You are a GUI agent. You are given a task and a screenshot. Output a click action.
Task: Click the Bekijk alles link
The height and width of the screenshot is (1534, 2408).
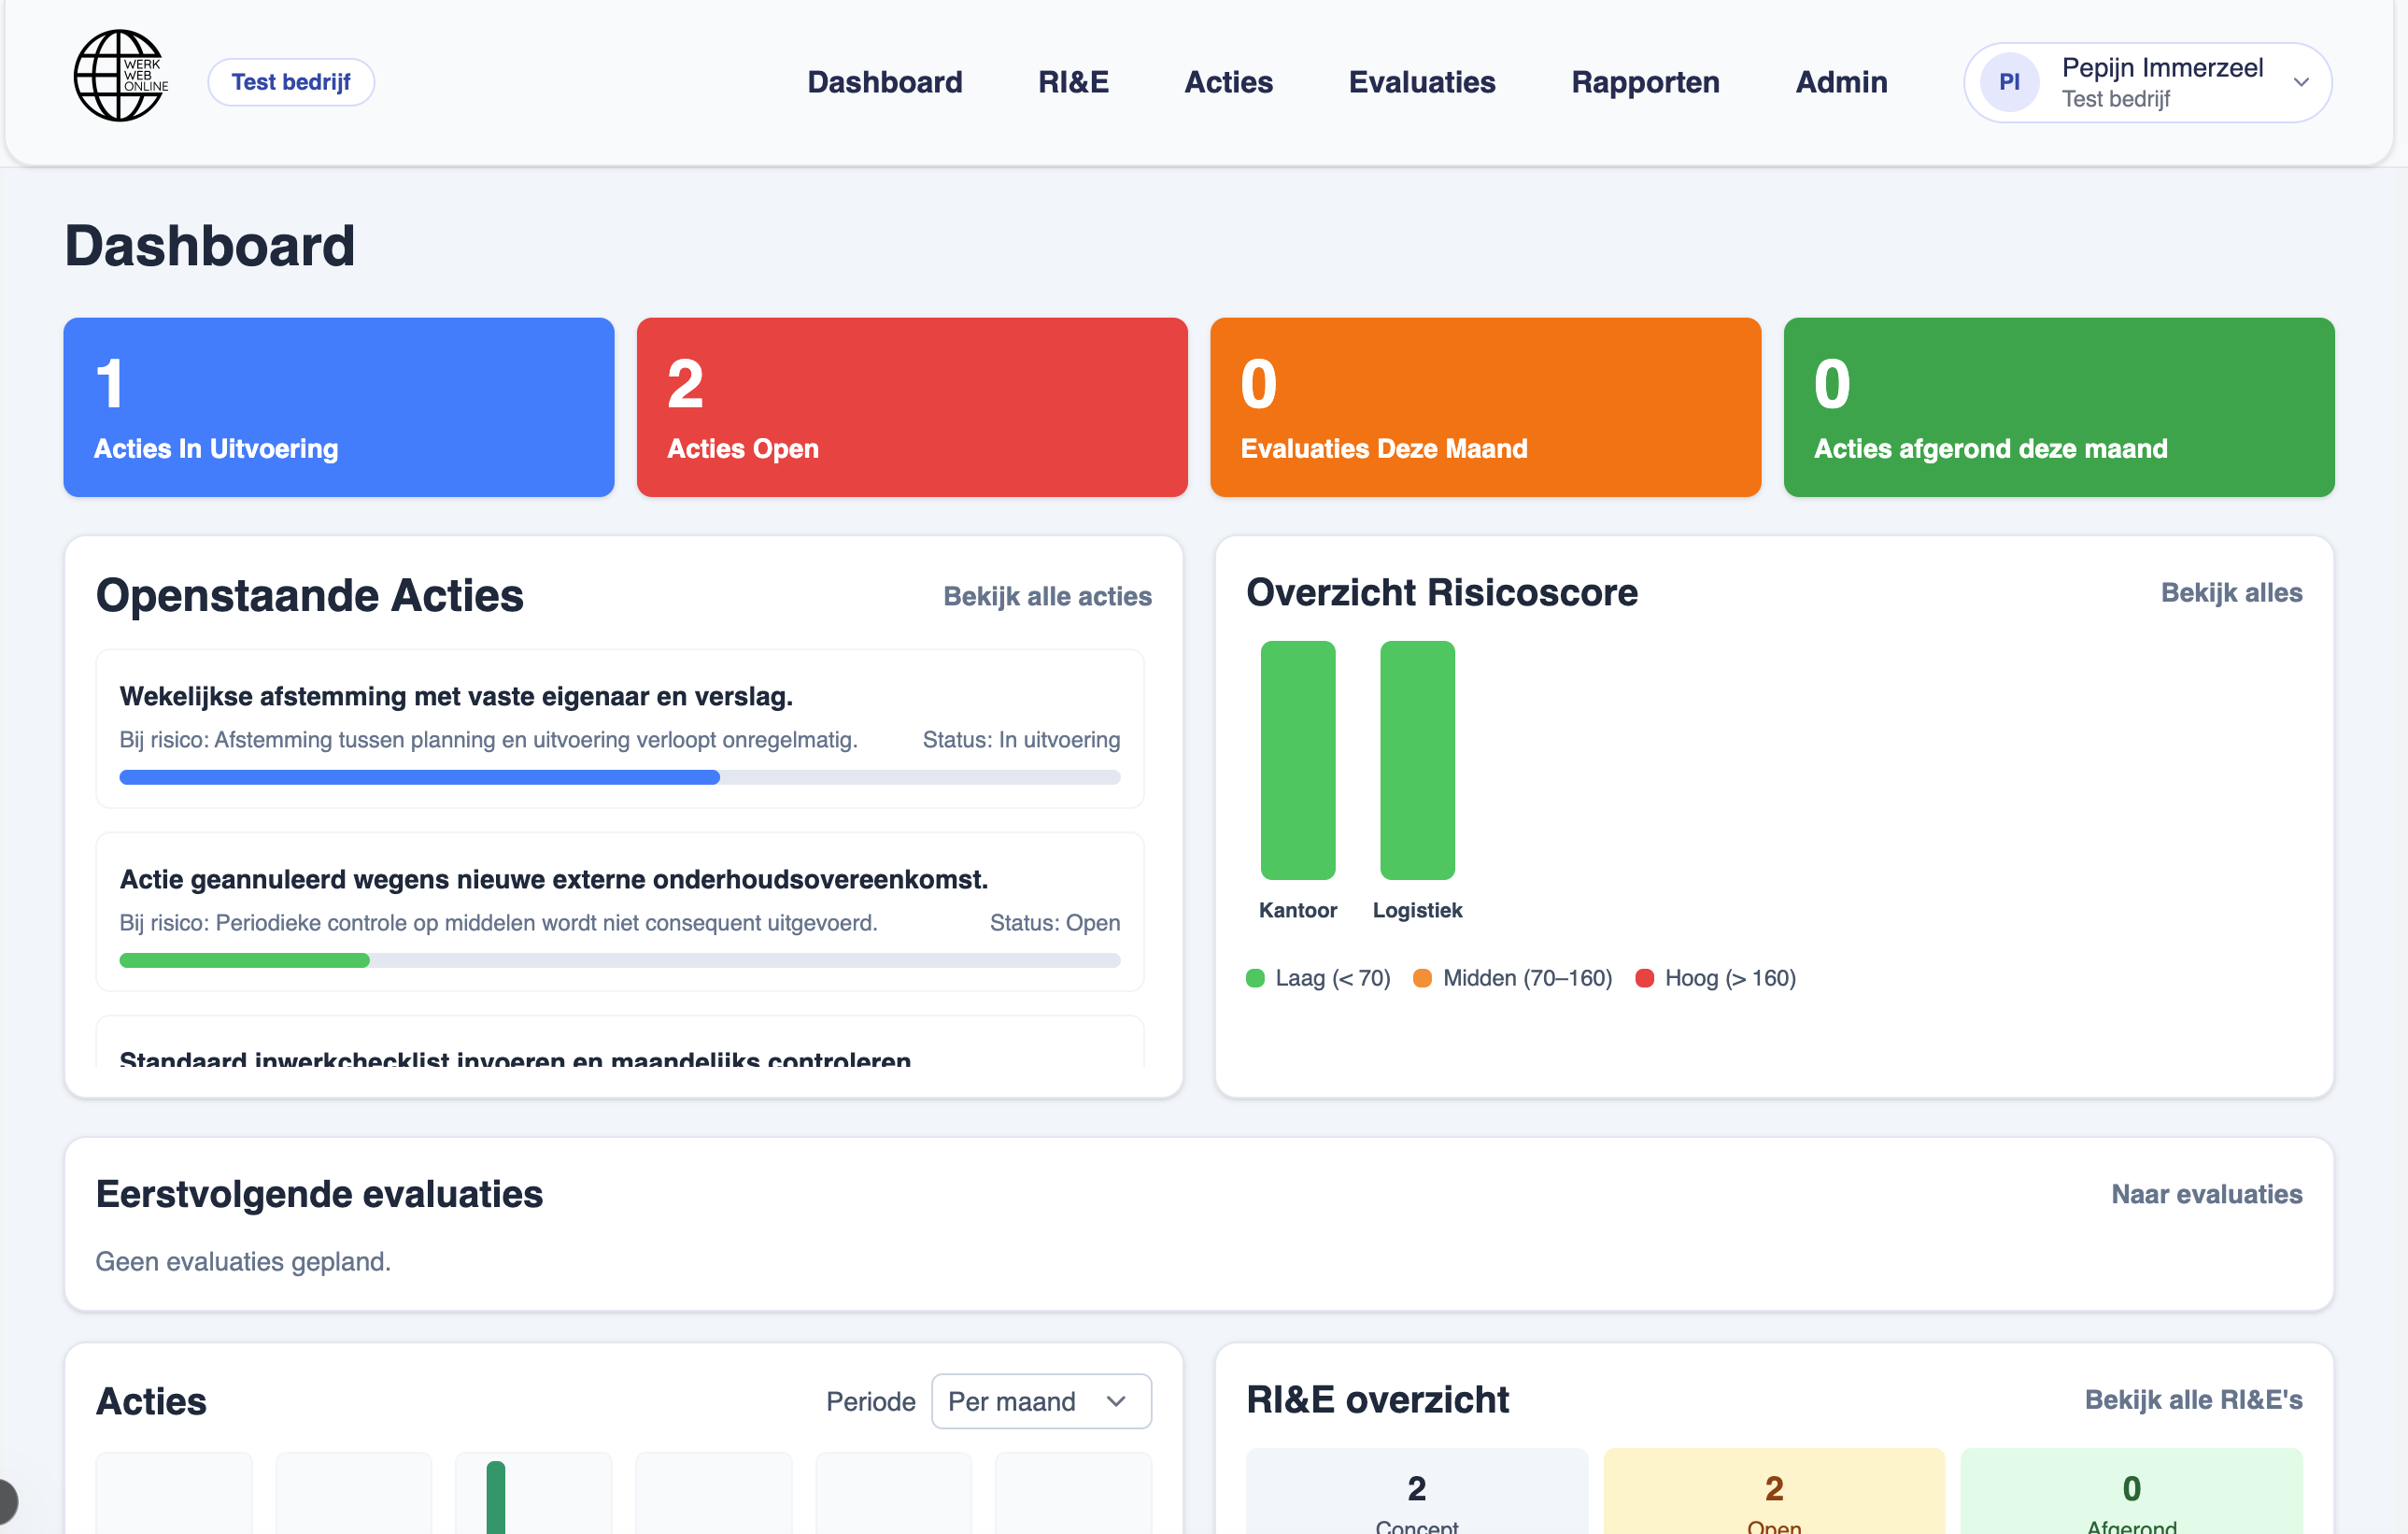point(2231,592)
